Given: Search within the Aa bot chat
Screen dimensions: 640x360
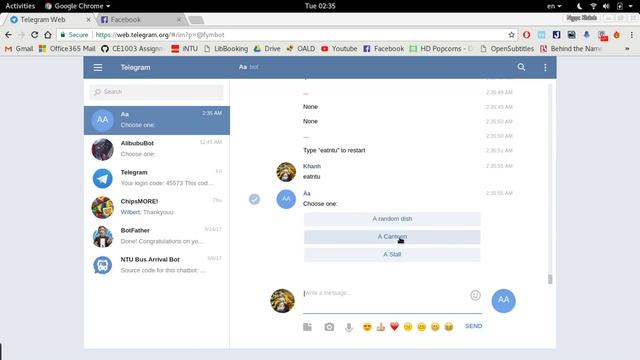Looking at the screenshot, I should coord(521,67).
